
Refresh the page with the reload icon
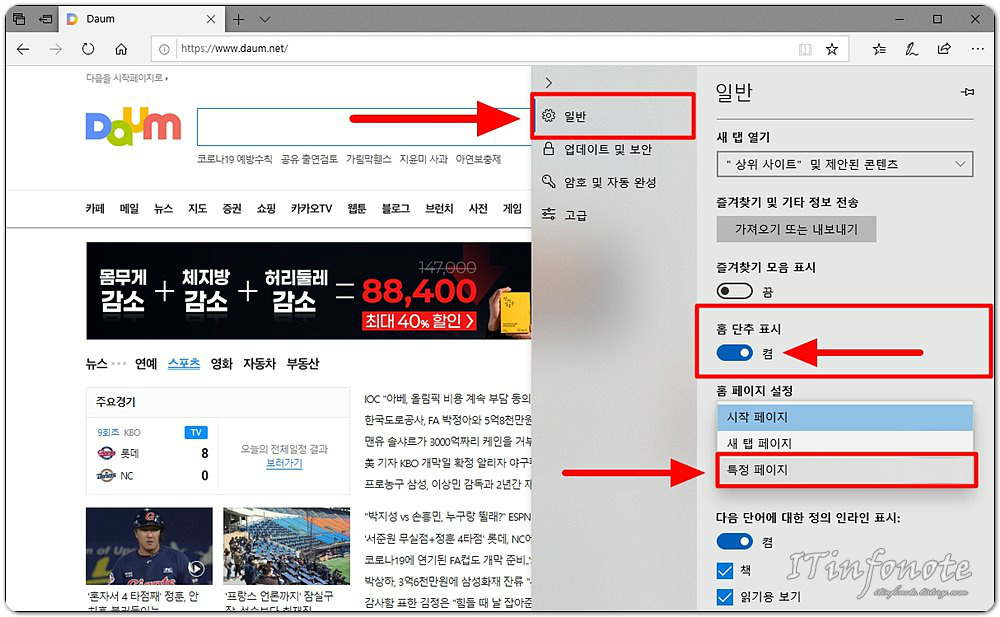pos(88,49)
